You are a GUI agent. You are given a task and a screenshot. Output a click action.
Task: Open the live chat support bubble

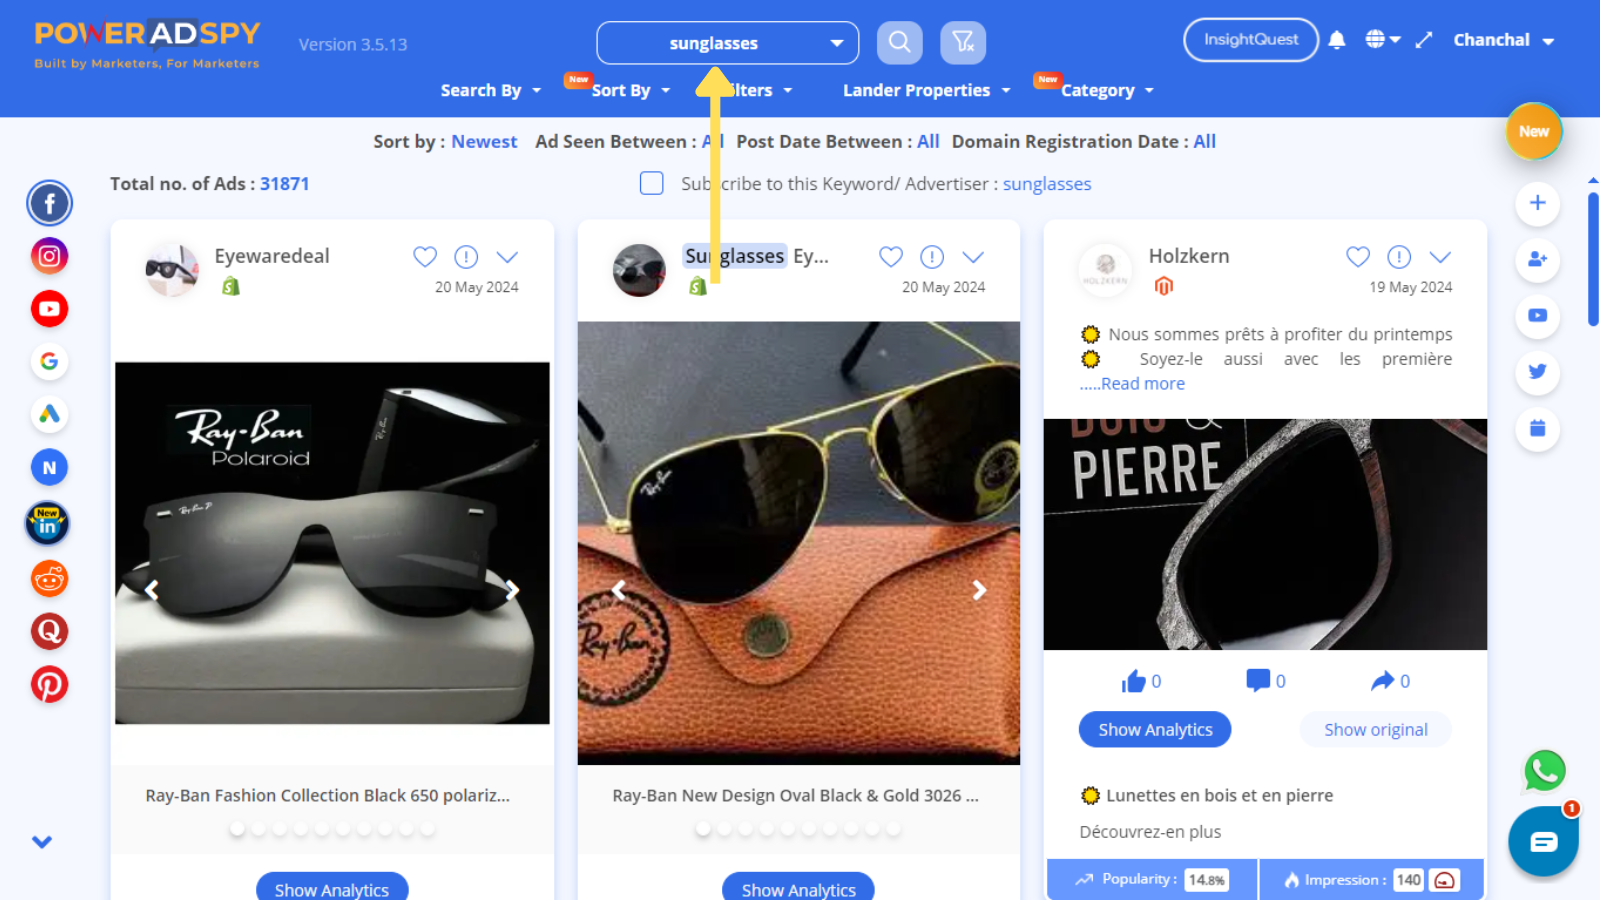[1544, 842]
